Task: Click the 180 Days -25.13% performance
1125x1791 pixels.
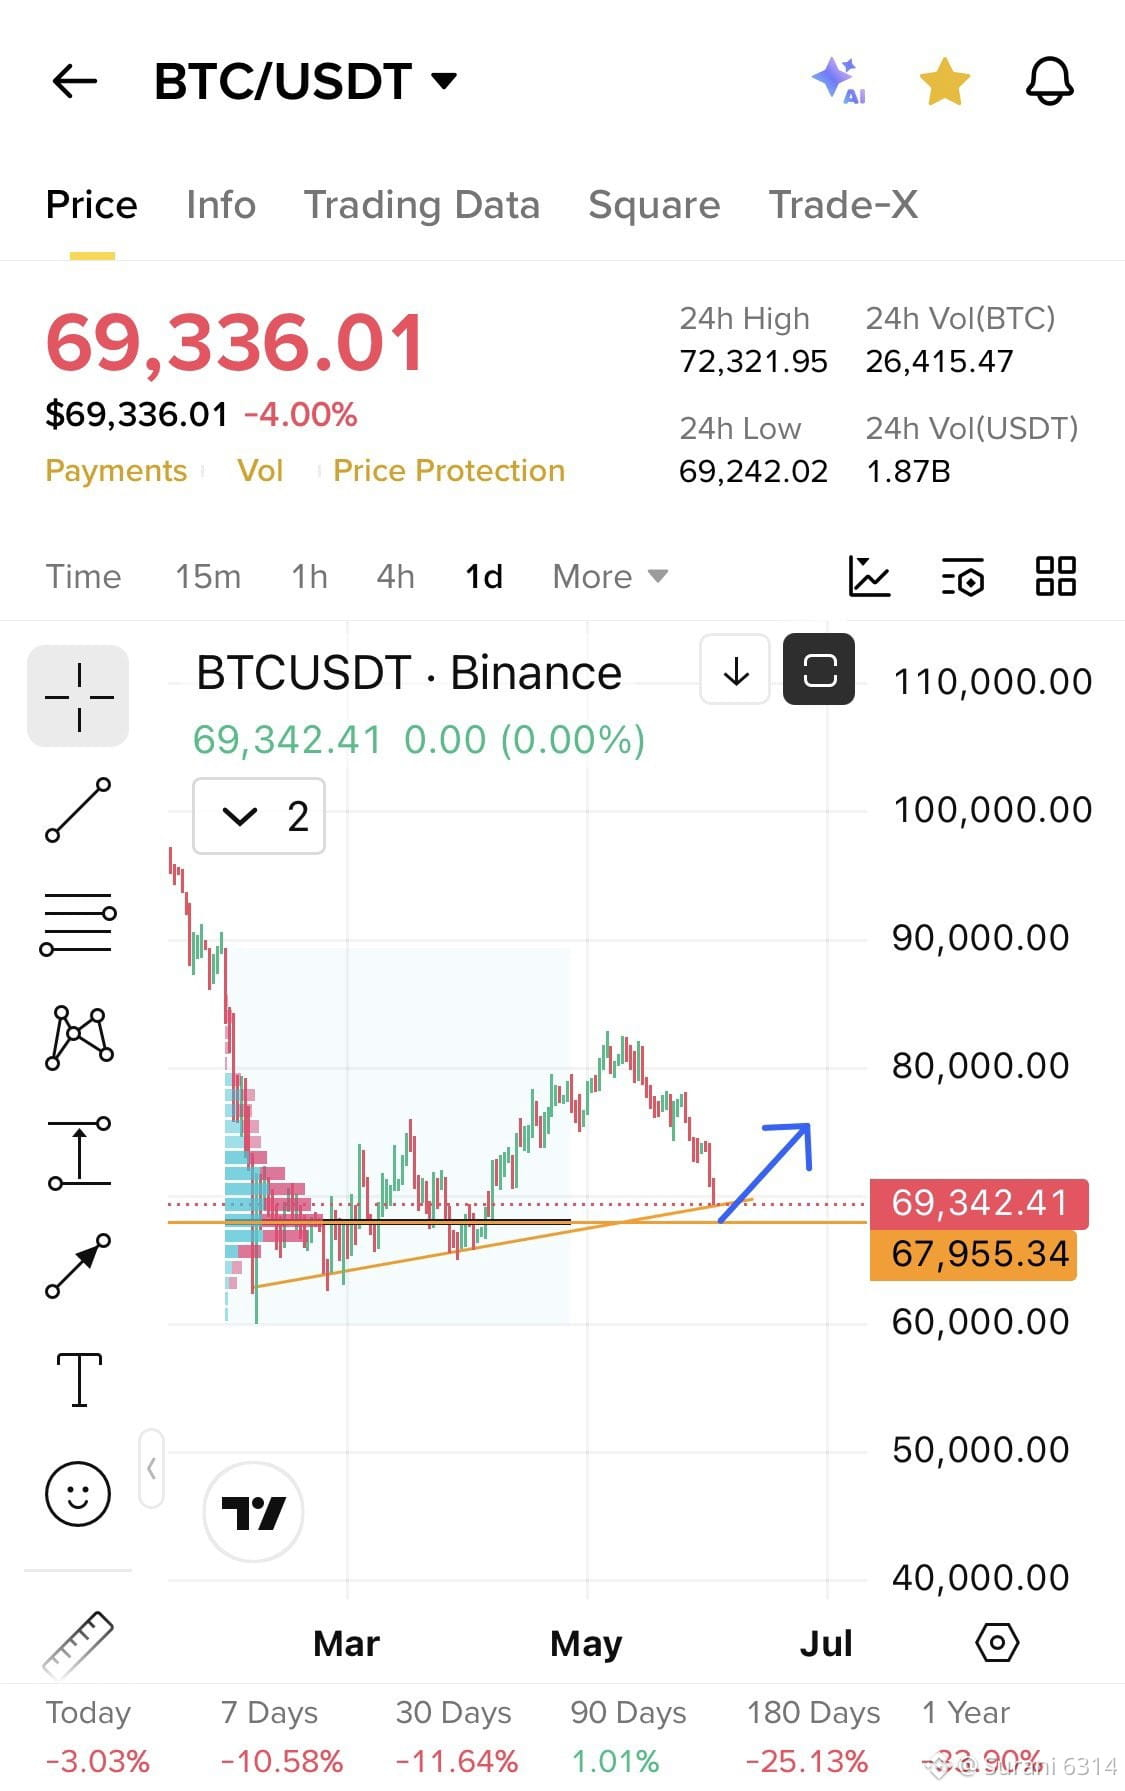Action: point(812,1737)
